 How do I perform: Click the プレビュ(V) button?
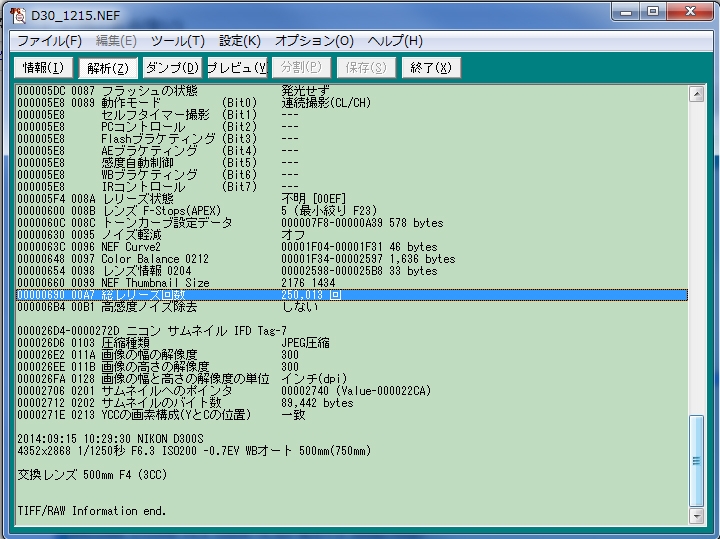[237, 68]
